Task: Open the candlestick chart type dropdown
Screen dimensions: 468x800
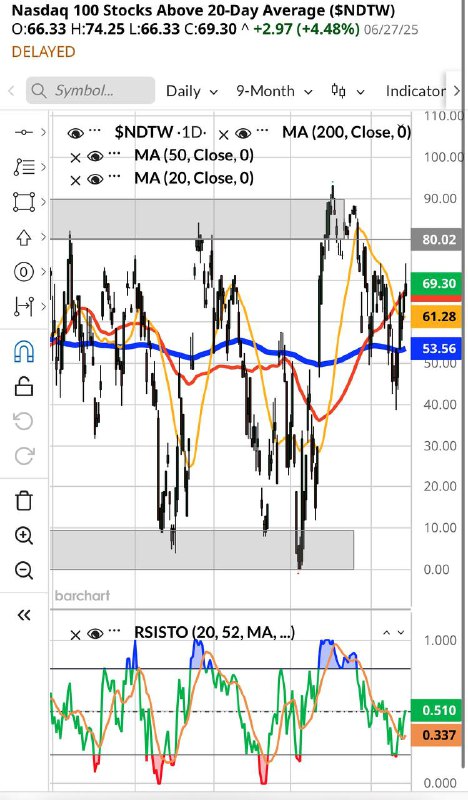Action: (348, 91)
